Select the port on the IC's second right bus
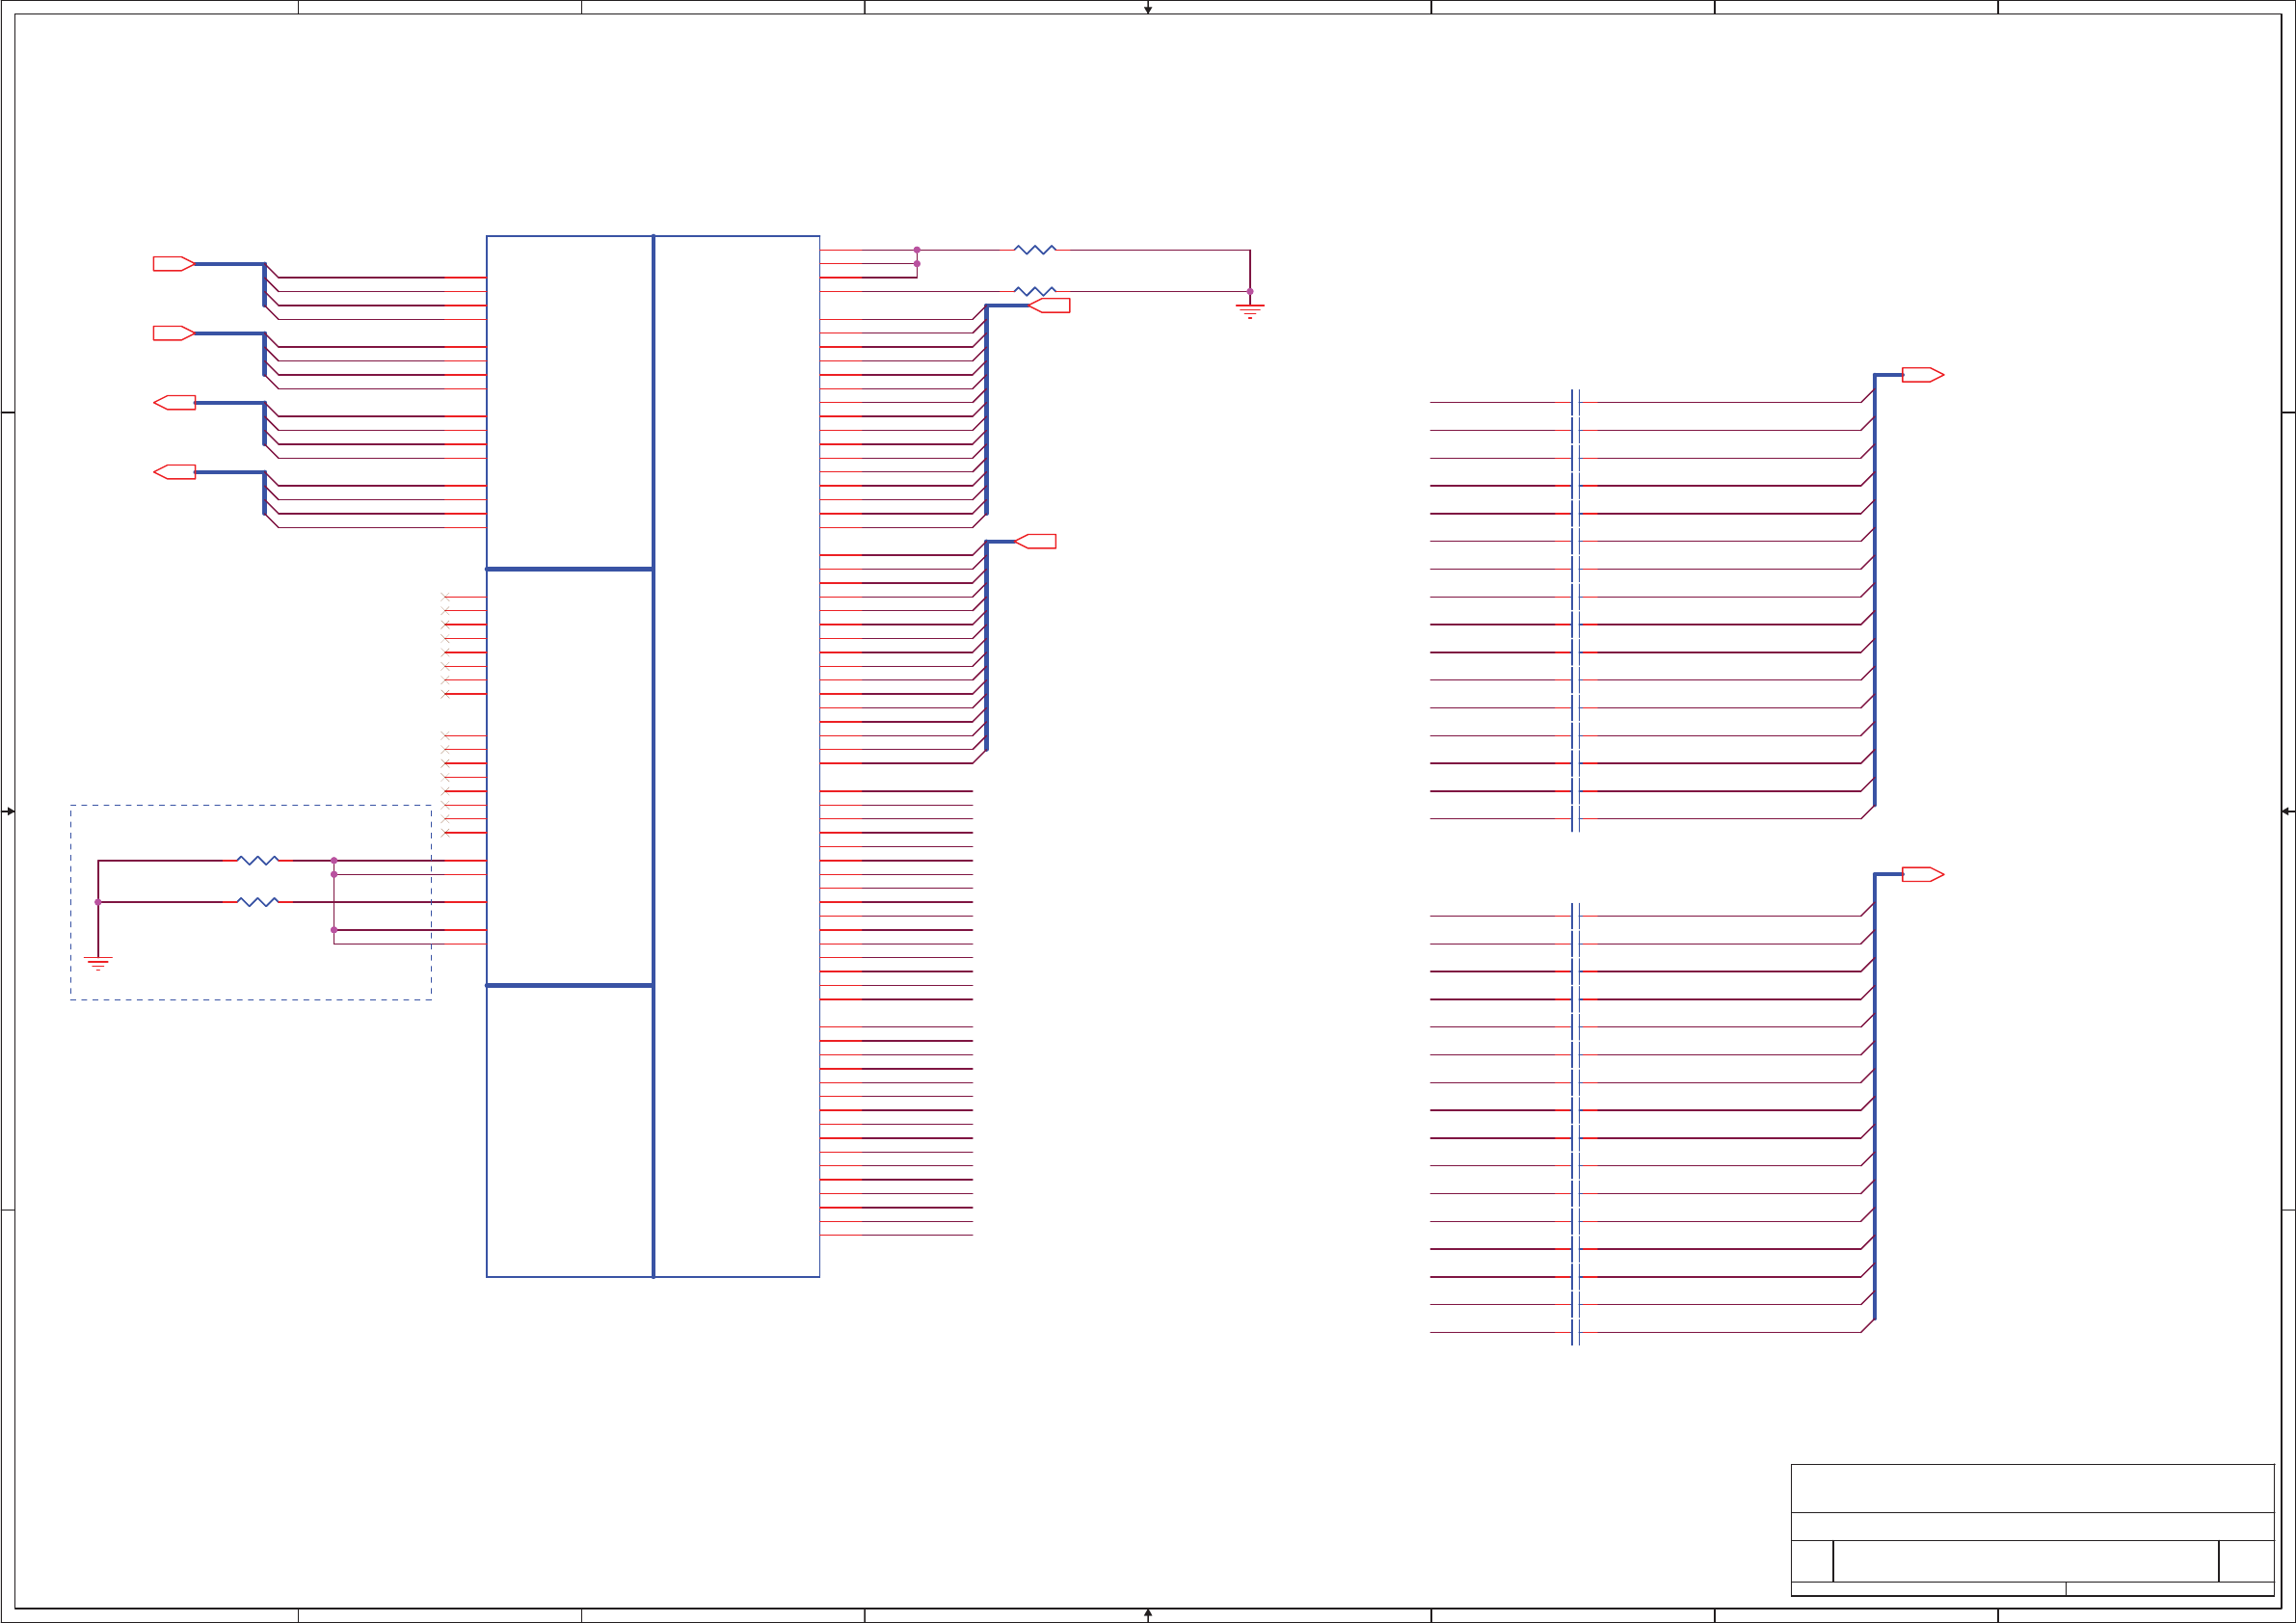Viewport: 2296px width, 1623px height. [1036, 542]
